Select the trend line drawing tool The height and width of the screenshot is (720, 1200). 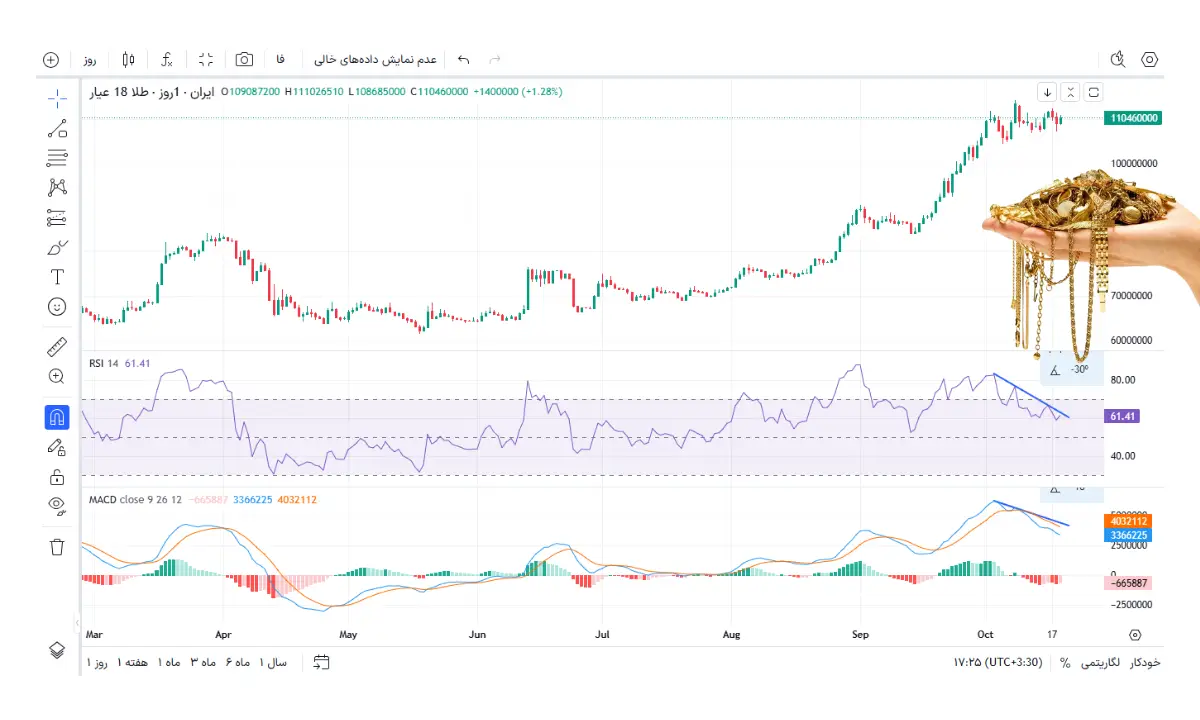coord(57,128)
